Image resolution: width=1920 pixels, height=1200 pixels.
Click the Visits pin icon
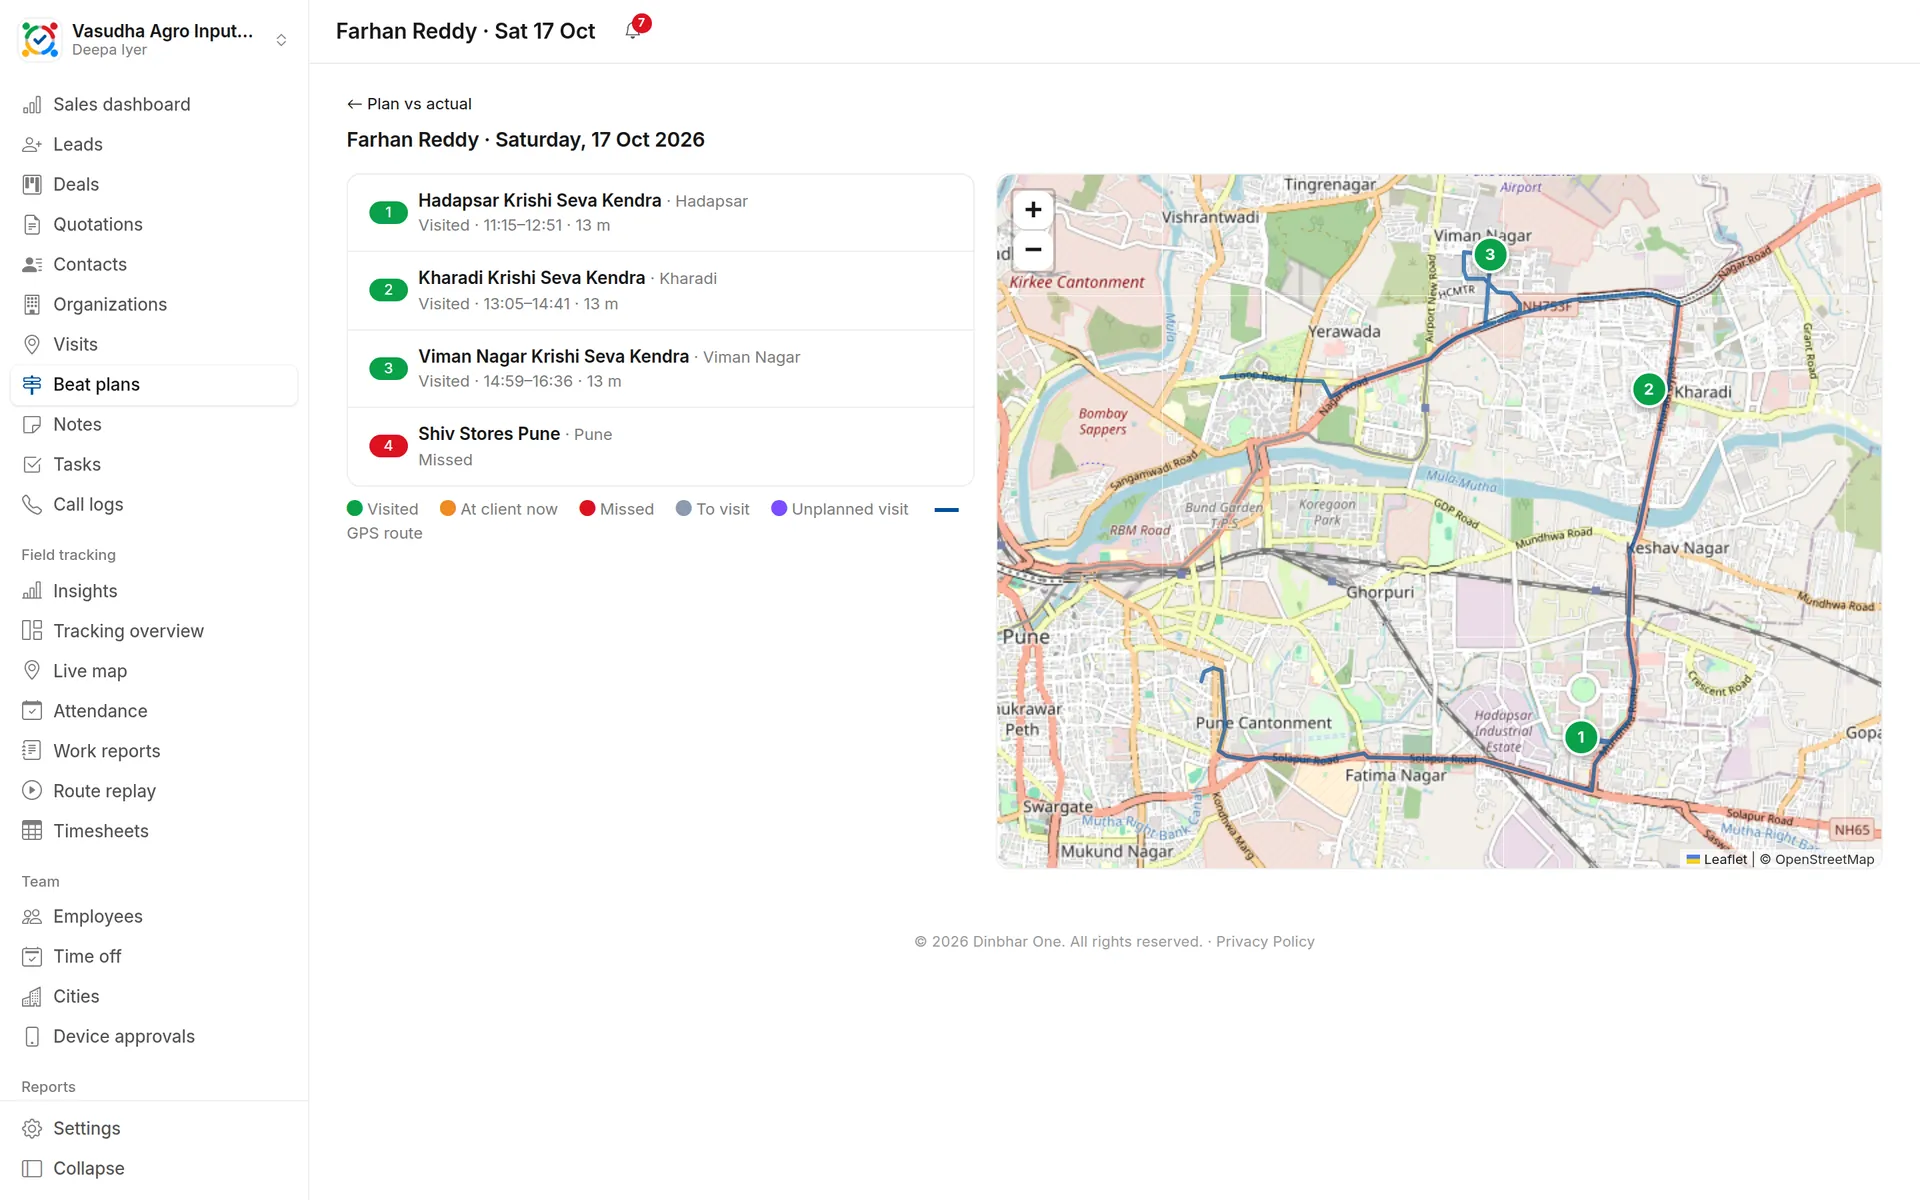pos(32,345)
